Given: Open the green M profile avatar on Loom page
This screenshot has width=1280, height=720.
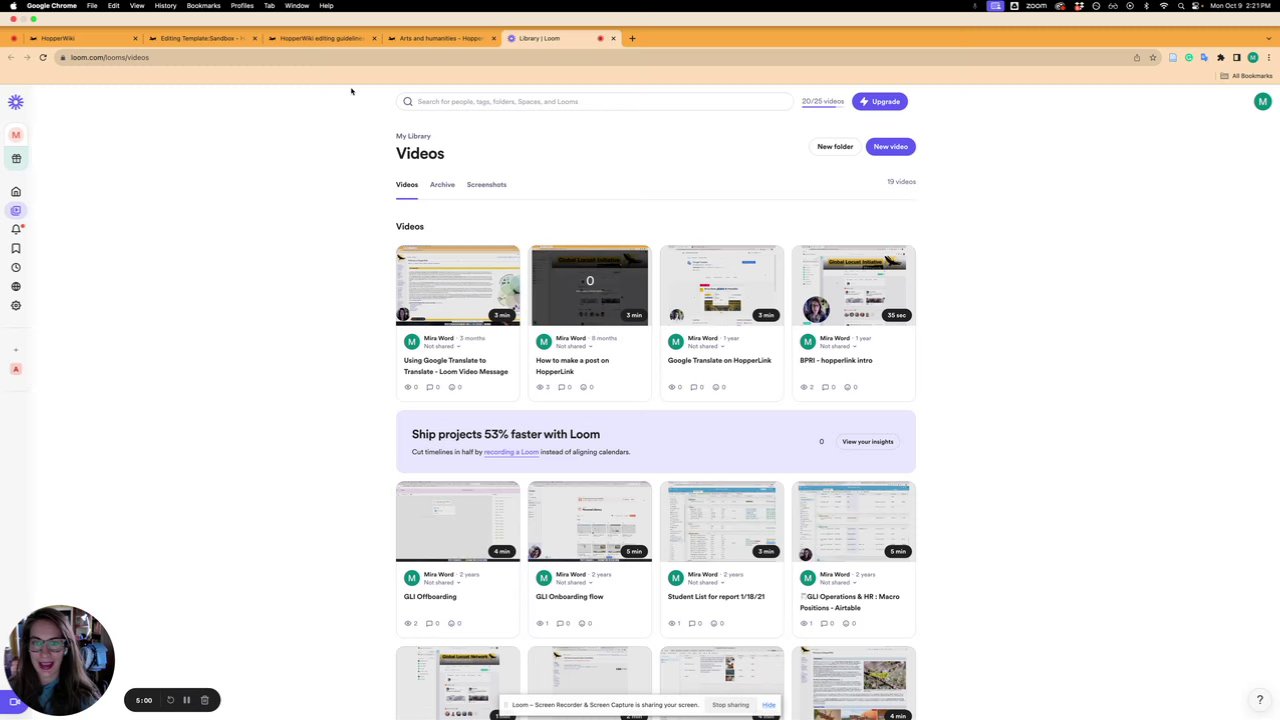Looking at the screenshot, I should pyautogui.click(x=1262, y=101).
